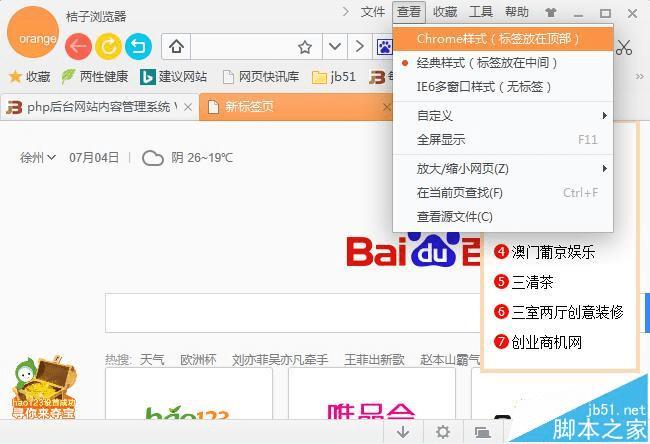Open the jb51 bookmark folder

334,77
